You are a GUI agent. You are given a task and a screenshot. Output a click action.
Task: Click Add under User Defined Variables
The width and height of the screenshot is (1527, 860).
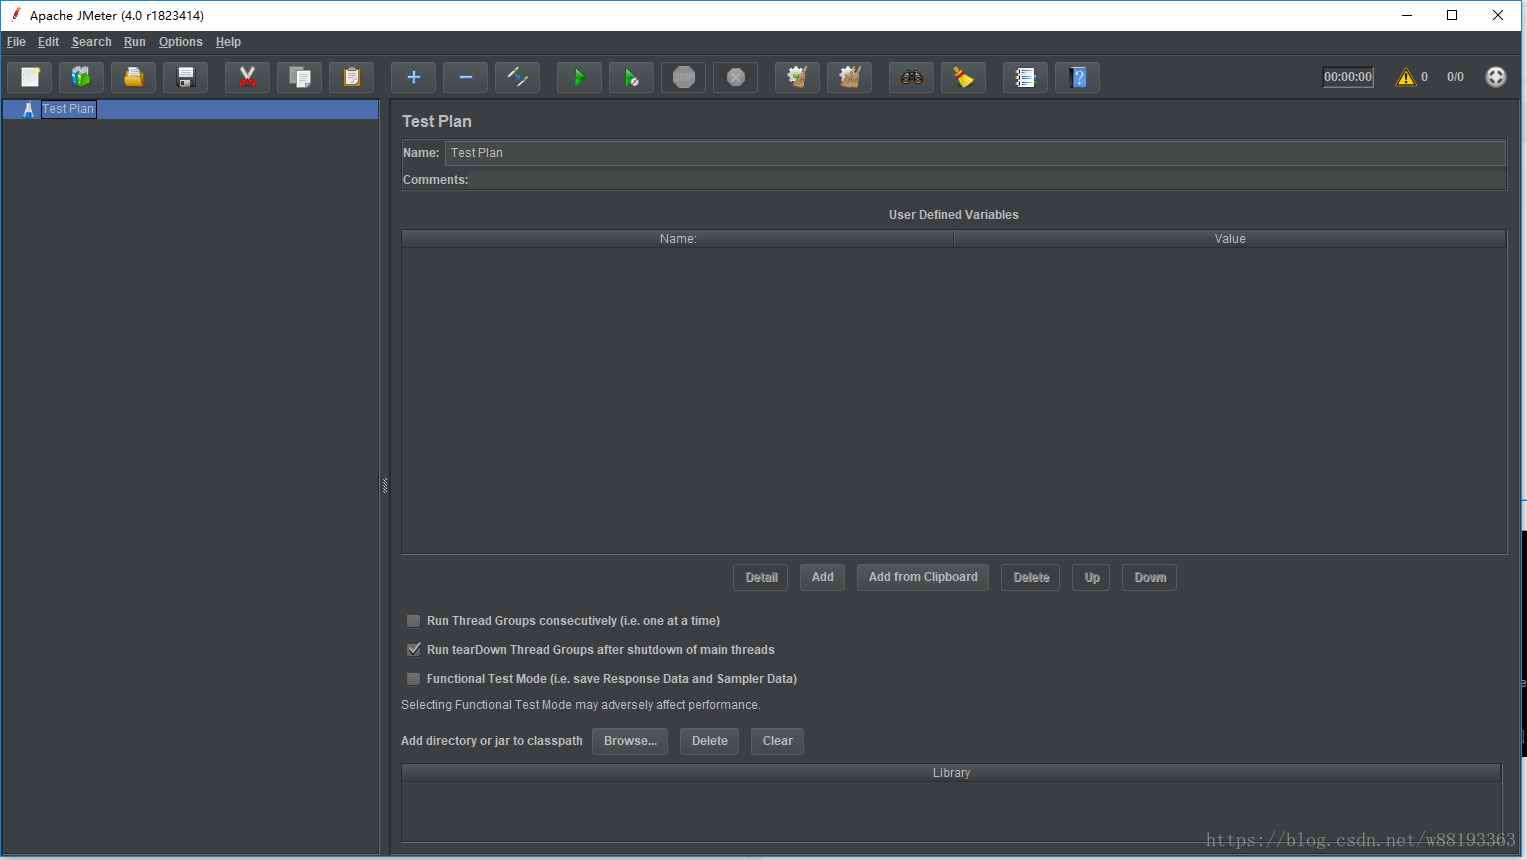point(823,577)
